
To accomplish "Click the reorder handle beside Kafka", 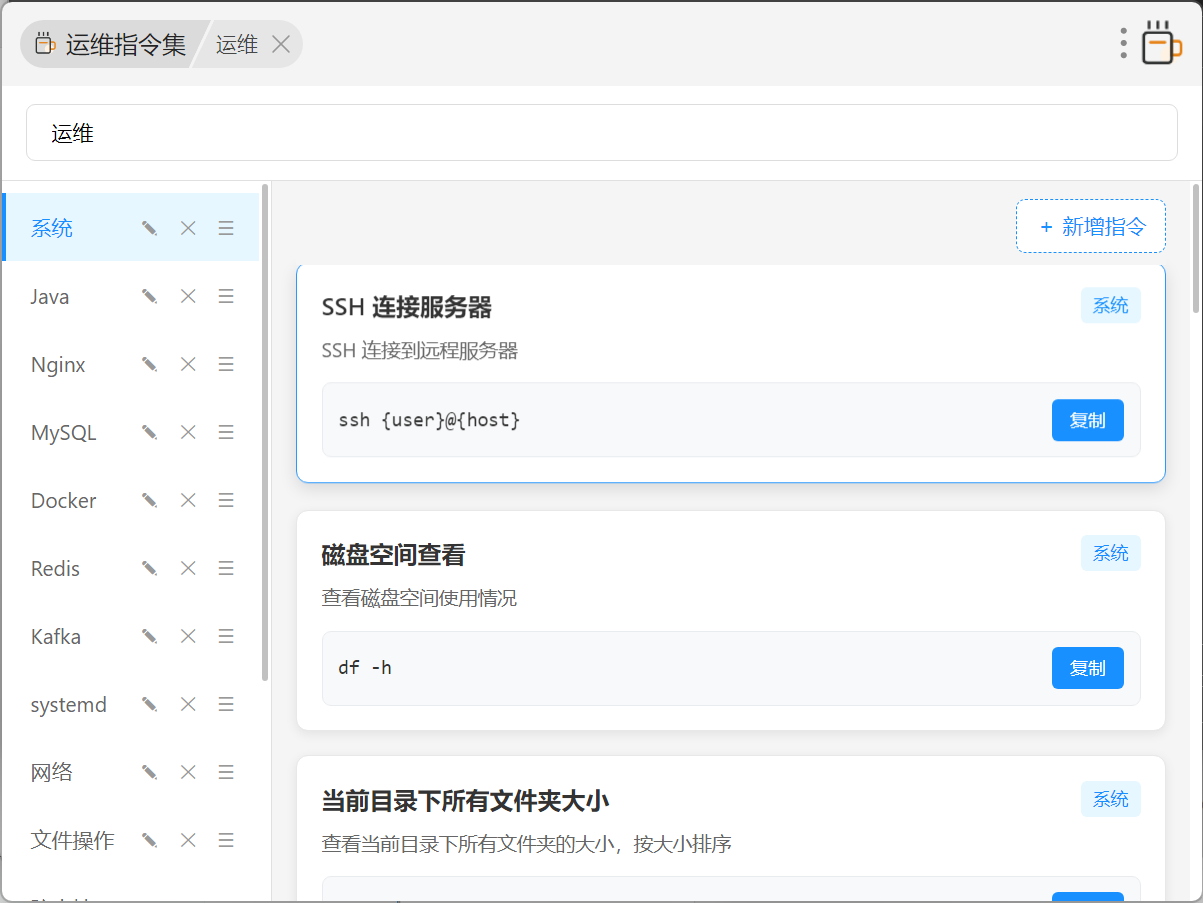I will tap(226, 636).
